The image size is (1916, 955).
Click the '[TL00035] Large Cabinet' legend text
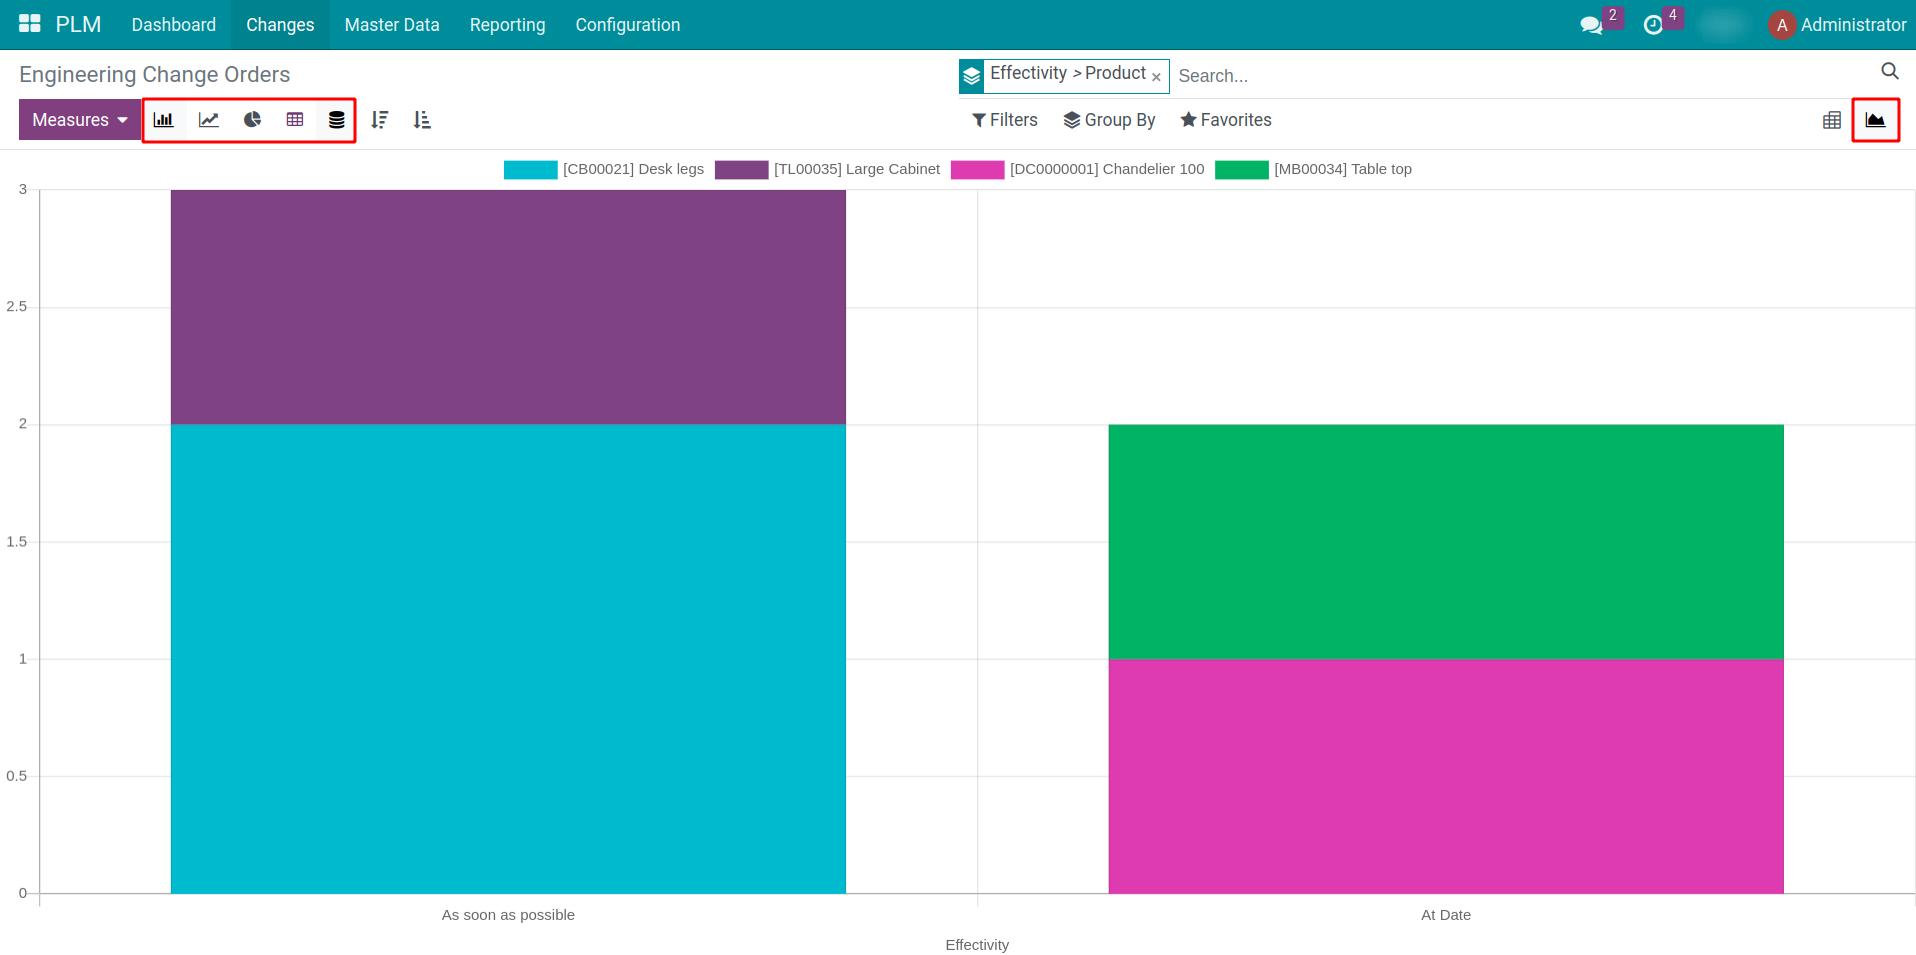pos(857,169)
